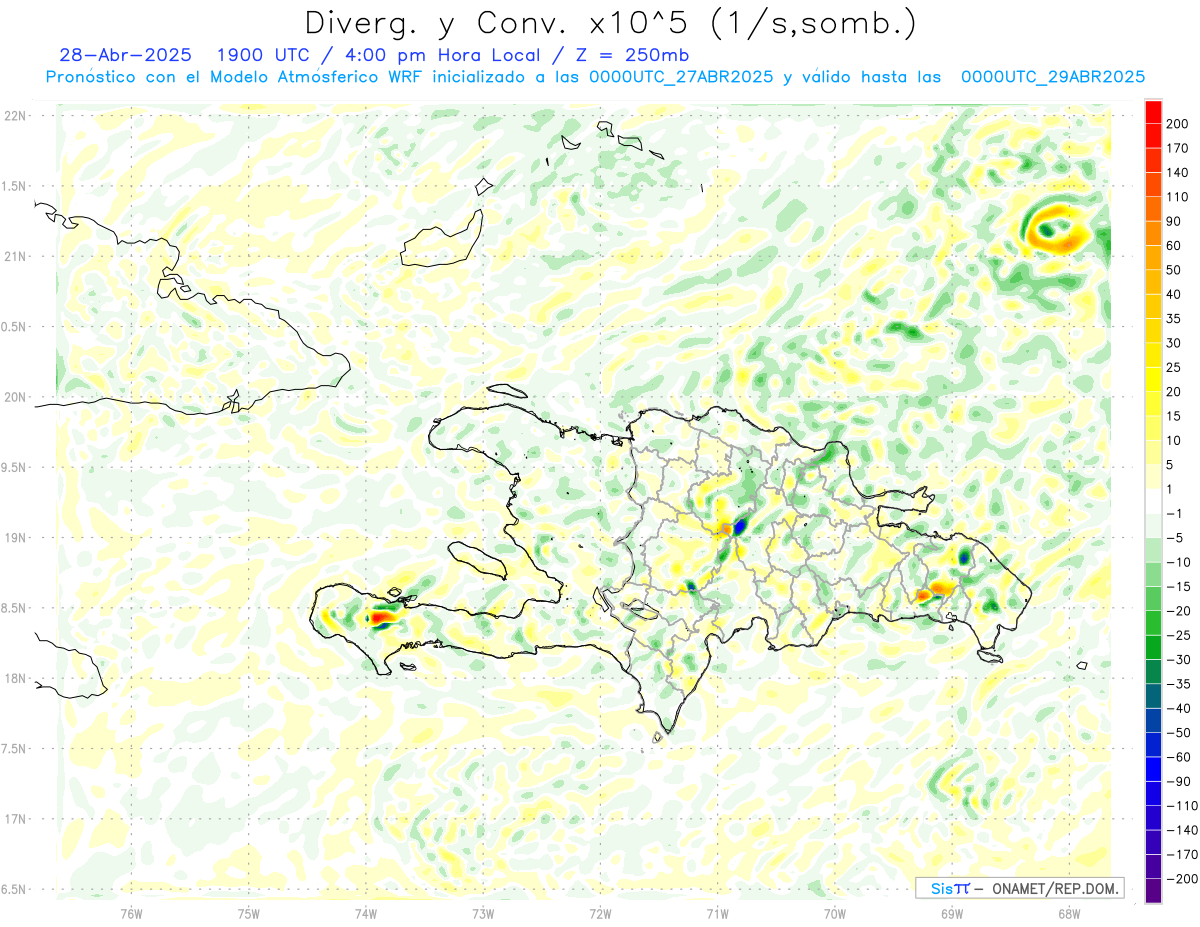Screen dimensions: 1200x927
Task: Click the dark purple swatch below -200
Action: 1153,891
